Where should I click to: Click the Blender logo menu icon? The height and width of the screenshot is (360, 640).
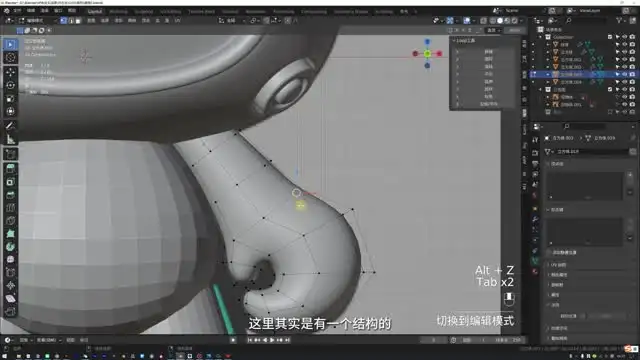click(x=7, y=11)
